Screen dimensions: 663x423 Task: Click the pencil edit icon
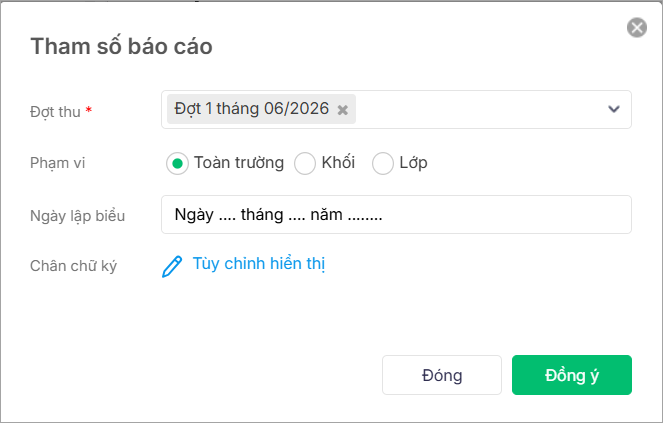(x=172, y=266)
